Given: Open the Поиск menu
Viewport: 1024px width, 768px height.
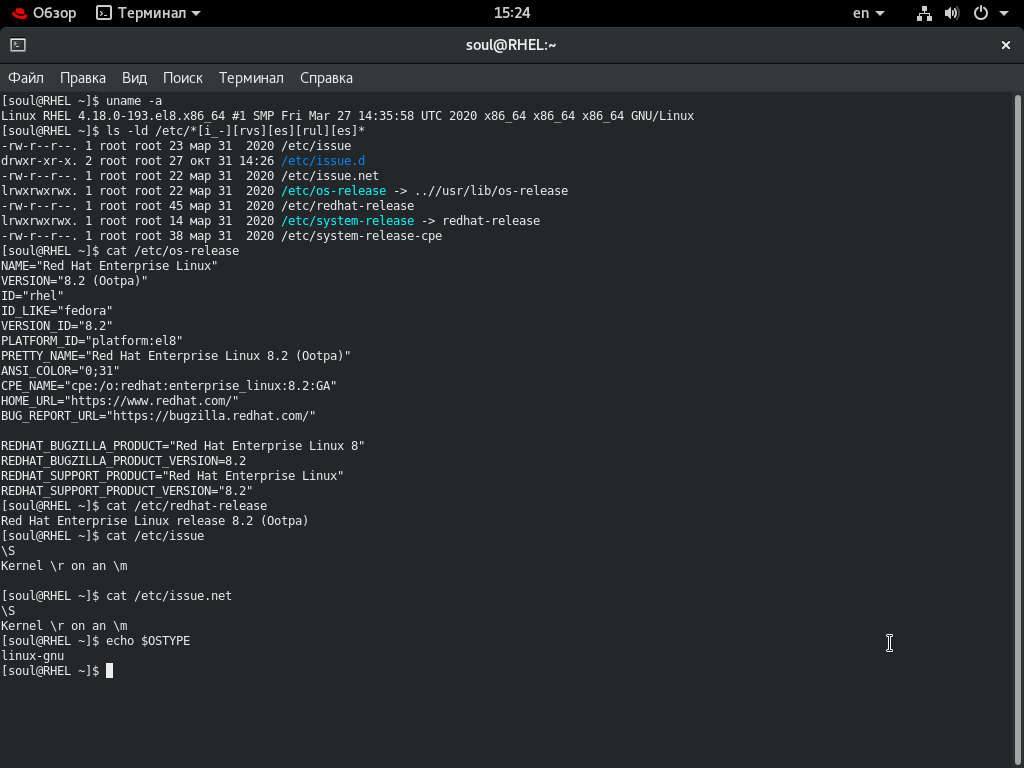Looking at the screenshot, I should pyautogui.click(x=183, y=78).
